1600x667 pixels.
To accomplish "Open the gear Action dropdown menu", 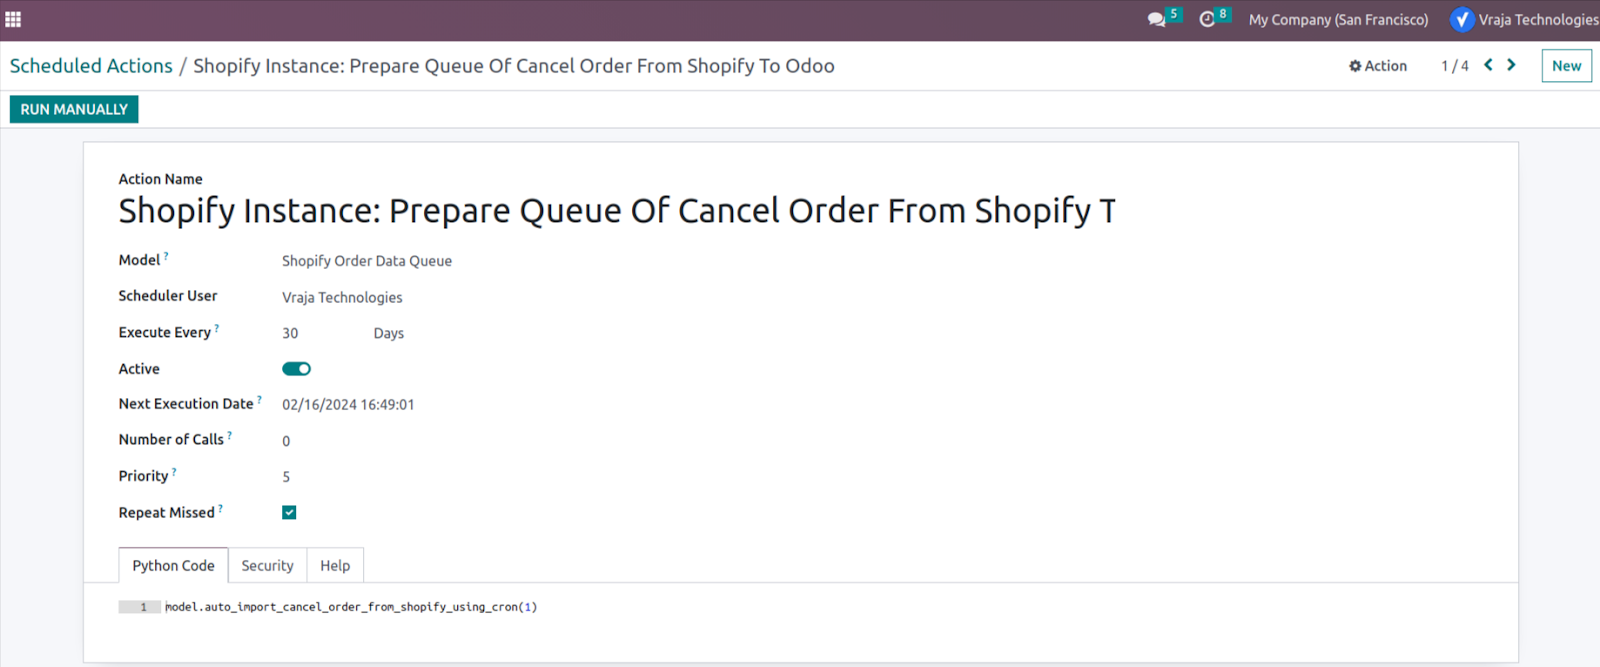I will [1378, 66].
